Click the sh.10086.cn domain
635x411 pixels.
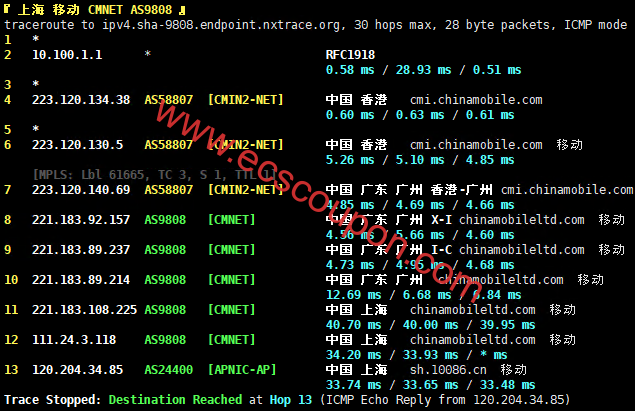pyautogui.click(x=448, y=369)
